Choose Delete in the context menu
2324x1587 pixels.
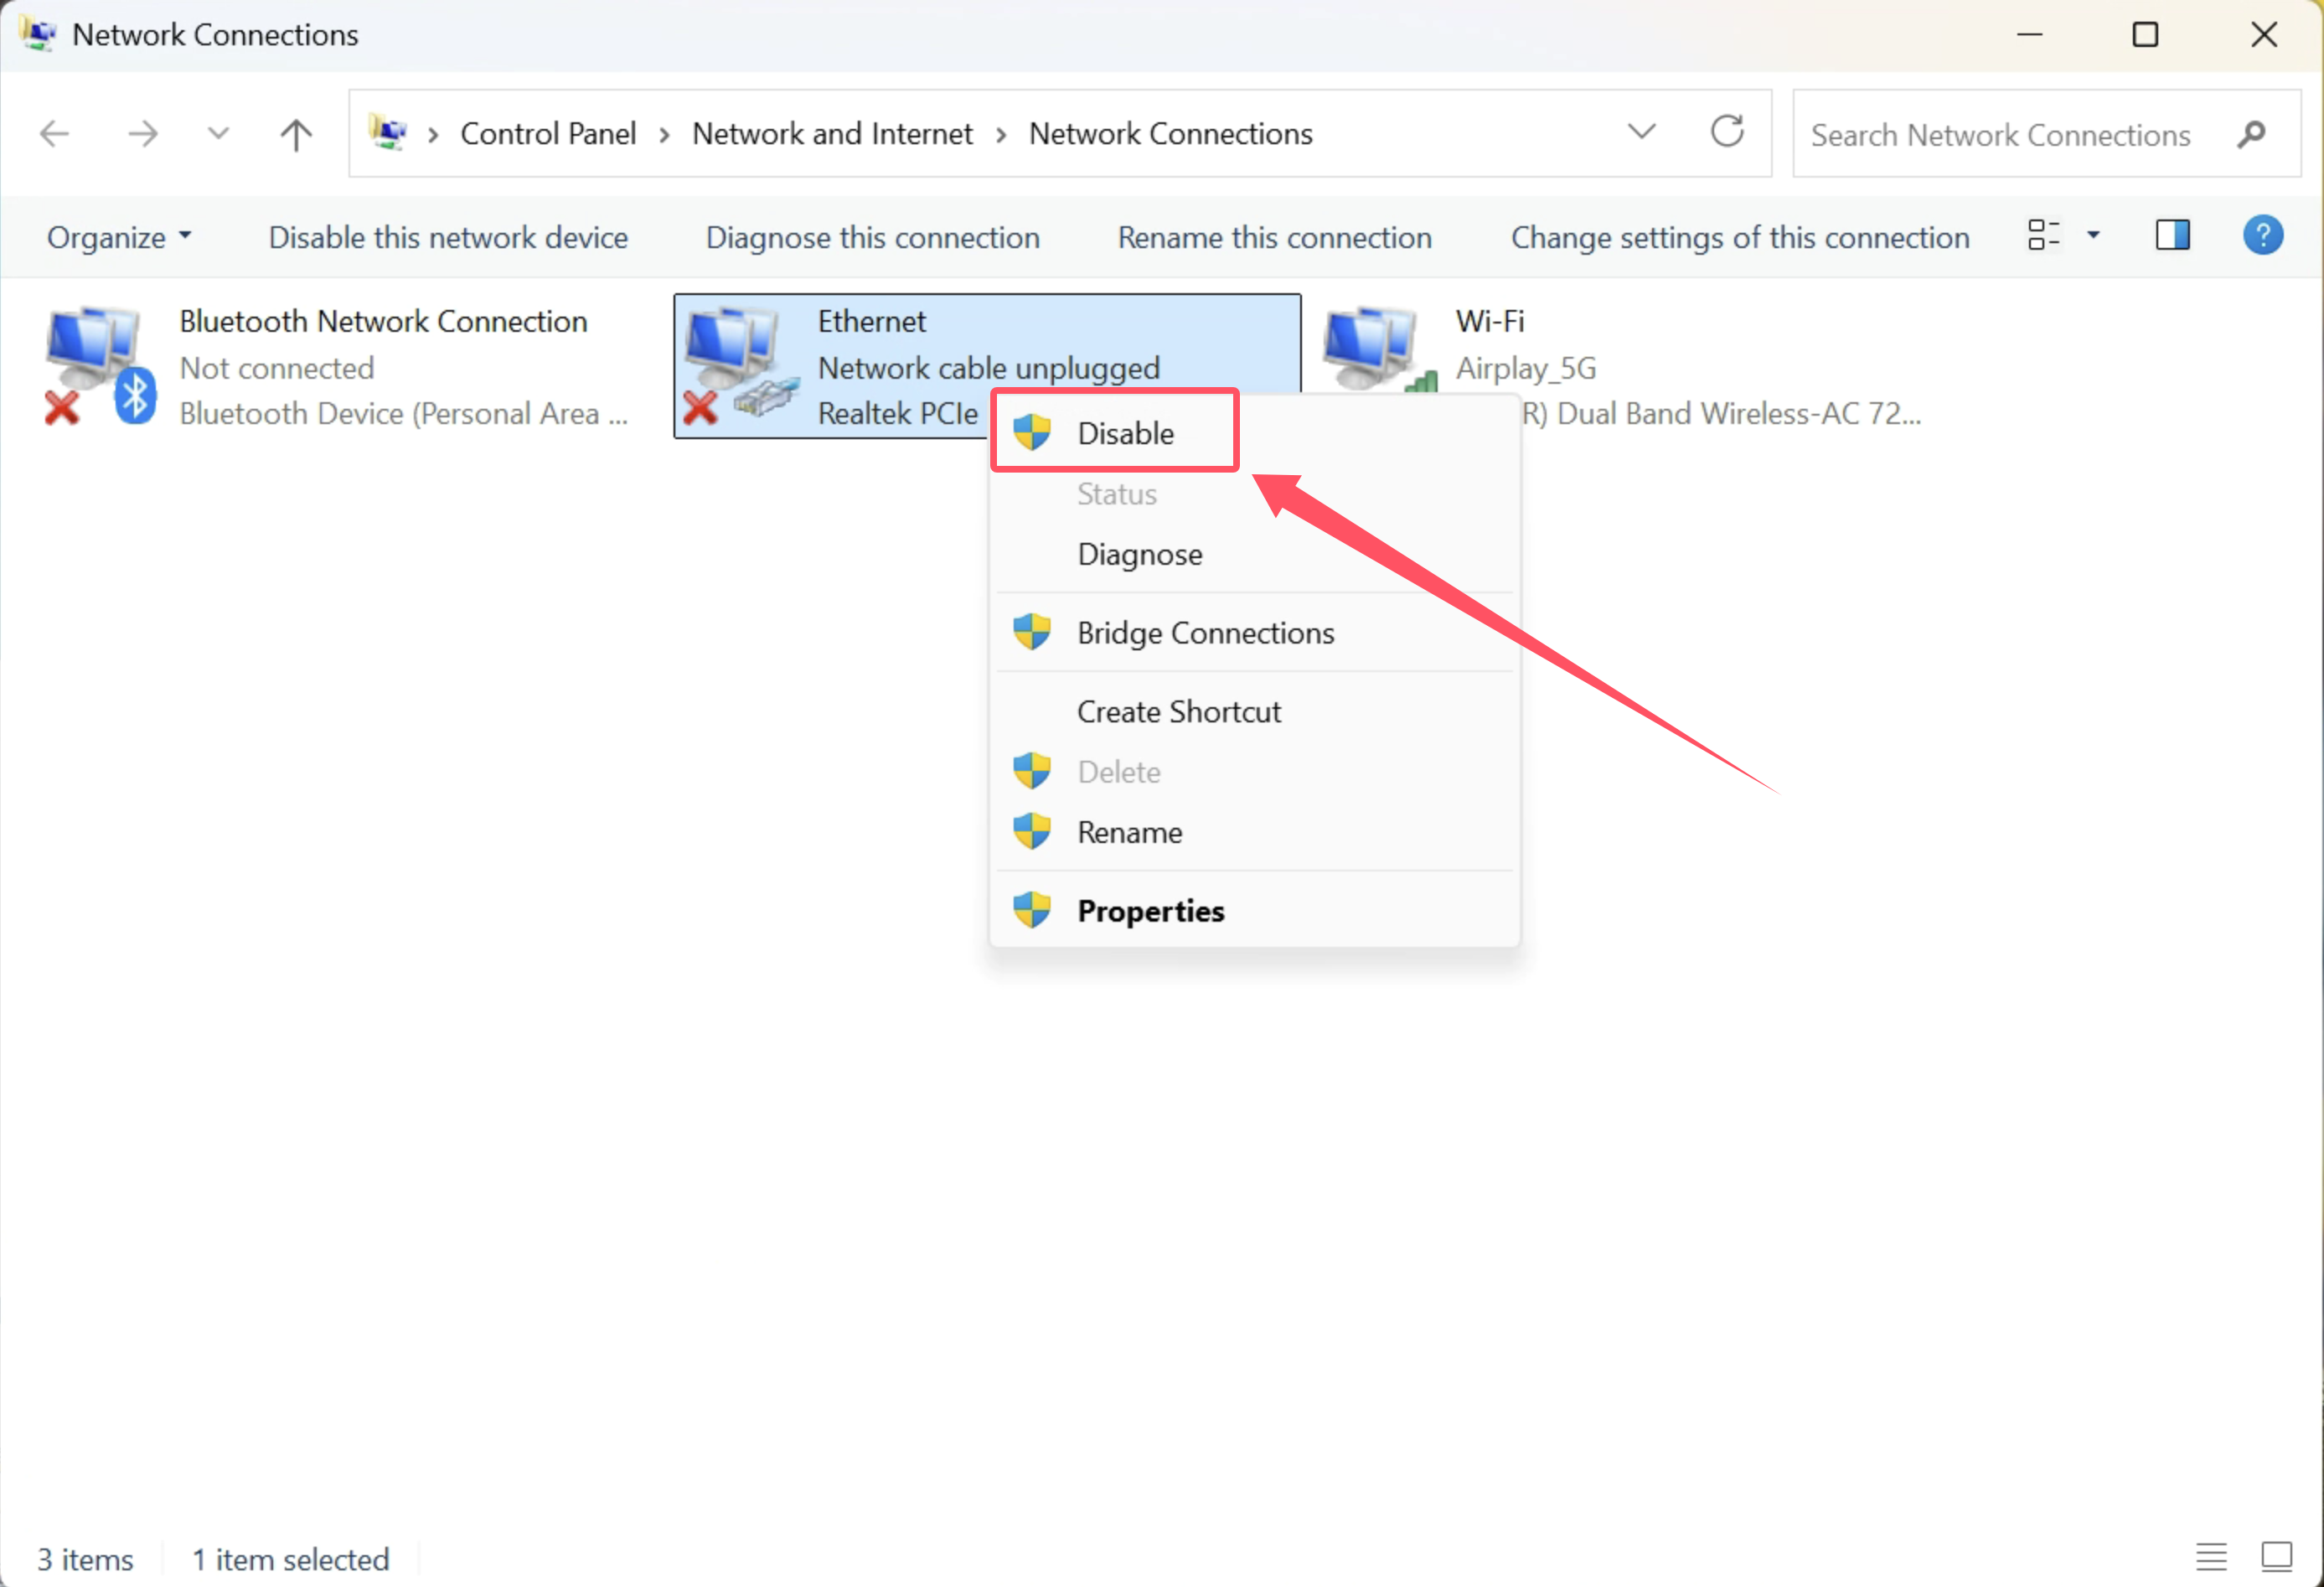click(1254, 772)
